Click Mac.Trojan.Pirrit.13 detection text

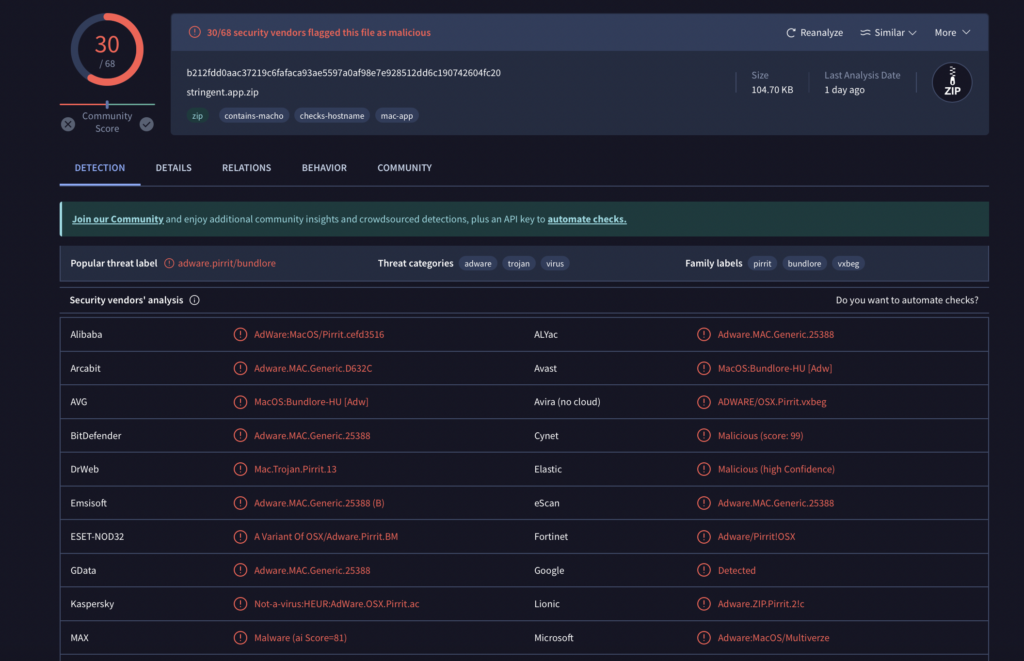[295, 469]
